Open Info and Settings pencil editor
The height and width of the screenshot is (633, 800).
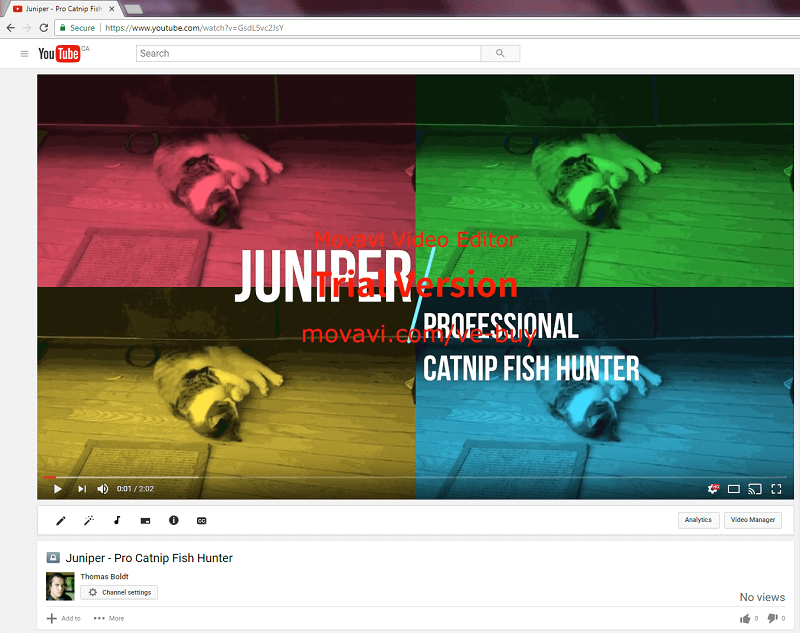pos(61,520)
